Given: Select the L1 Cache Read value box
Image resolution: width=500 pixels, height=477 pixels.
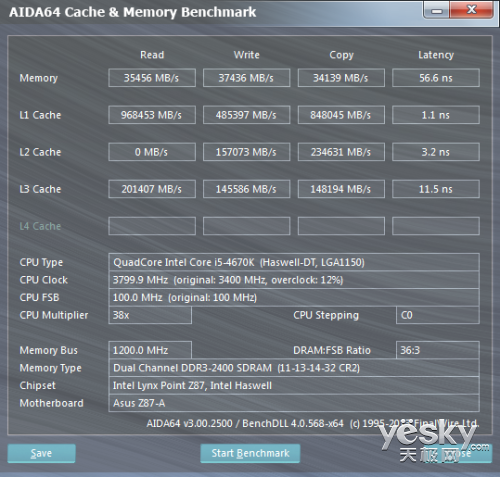Looking at the screenshot, I should tap(152, 115).
